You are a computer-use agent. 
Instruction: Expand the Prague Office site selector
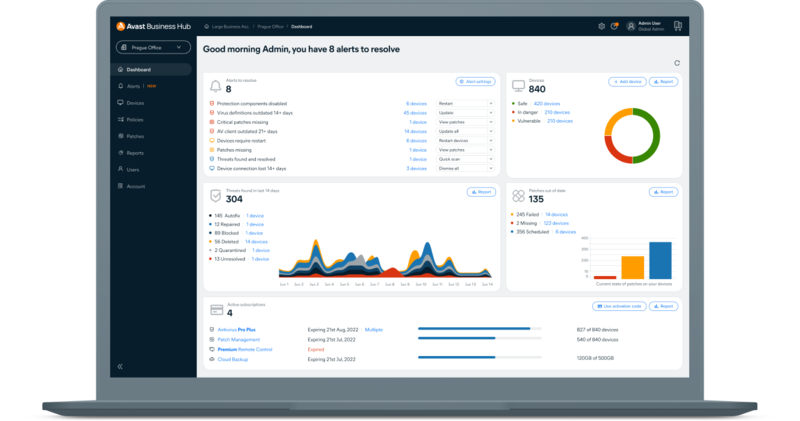(x=151, y=47)
